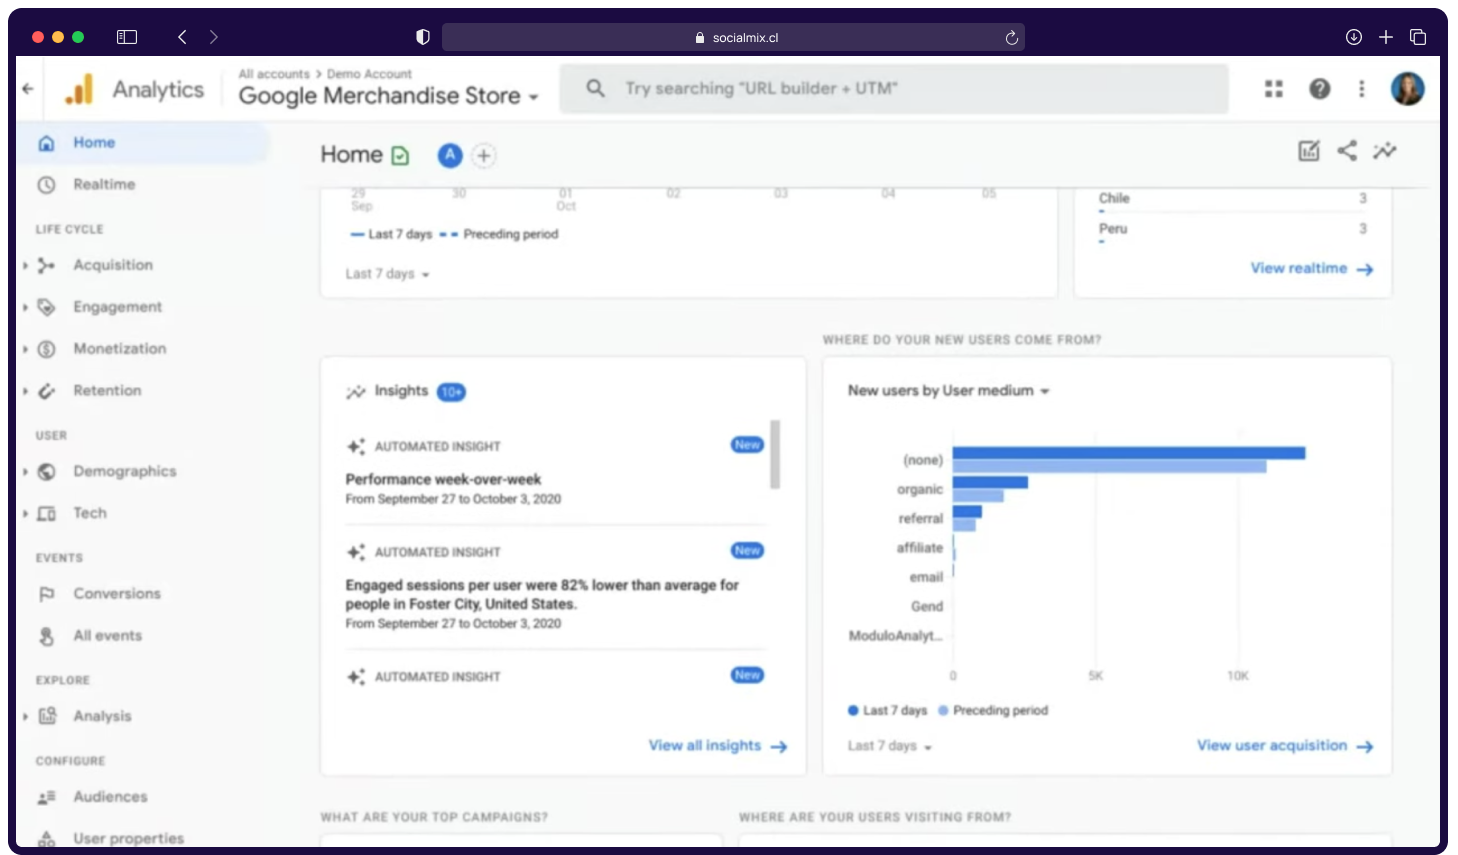Click the (none) last 7 days bar
Screen dimensions: 1458x855
pyautogui.click(x=1129, y=453)
